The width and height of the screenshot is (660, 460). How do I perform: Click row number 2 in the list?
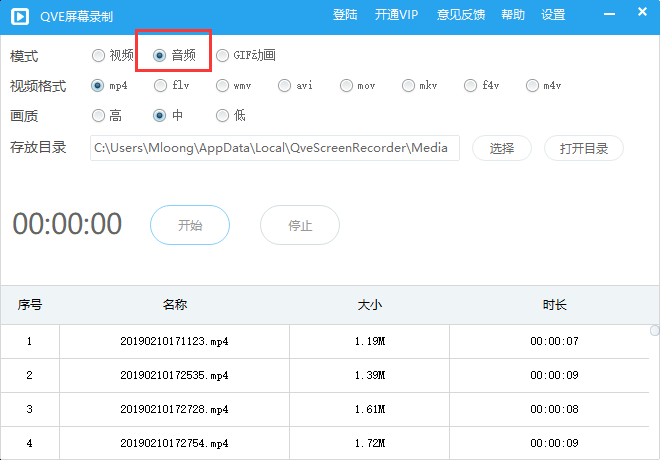tap(29, 375)
